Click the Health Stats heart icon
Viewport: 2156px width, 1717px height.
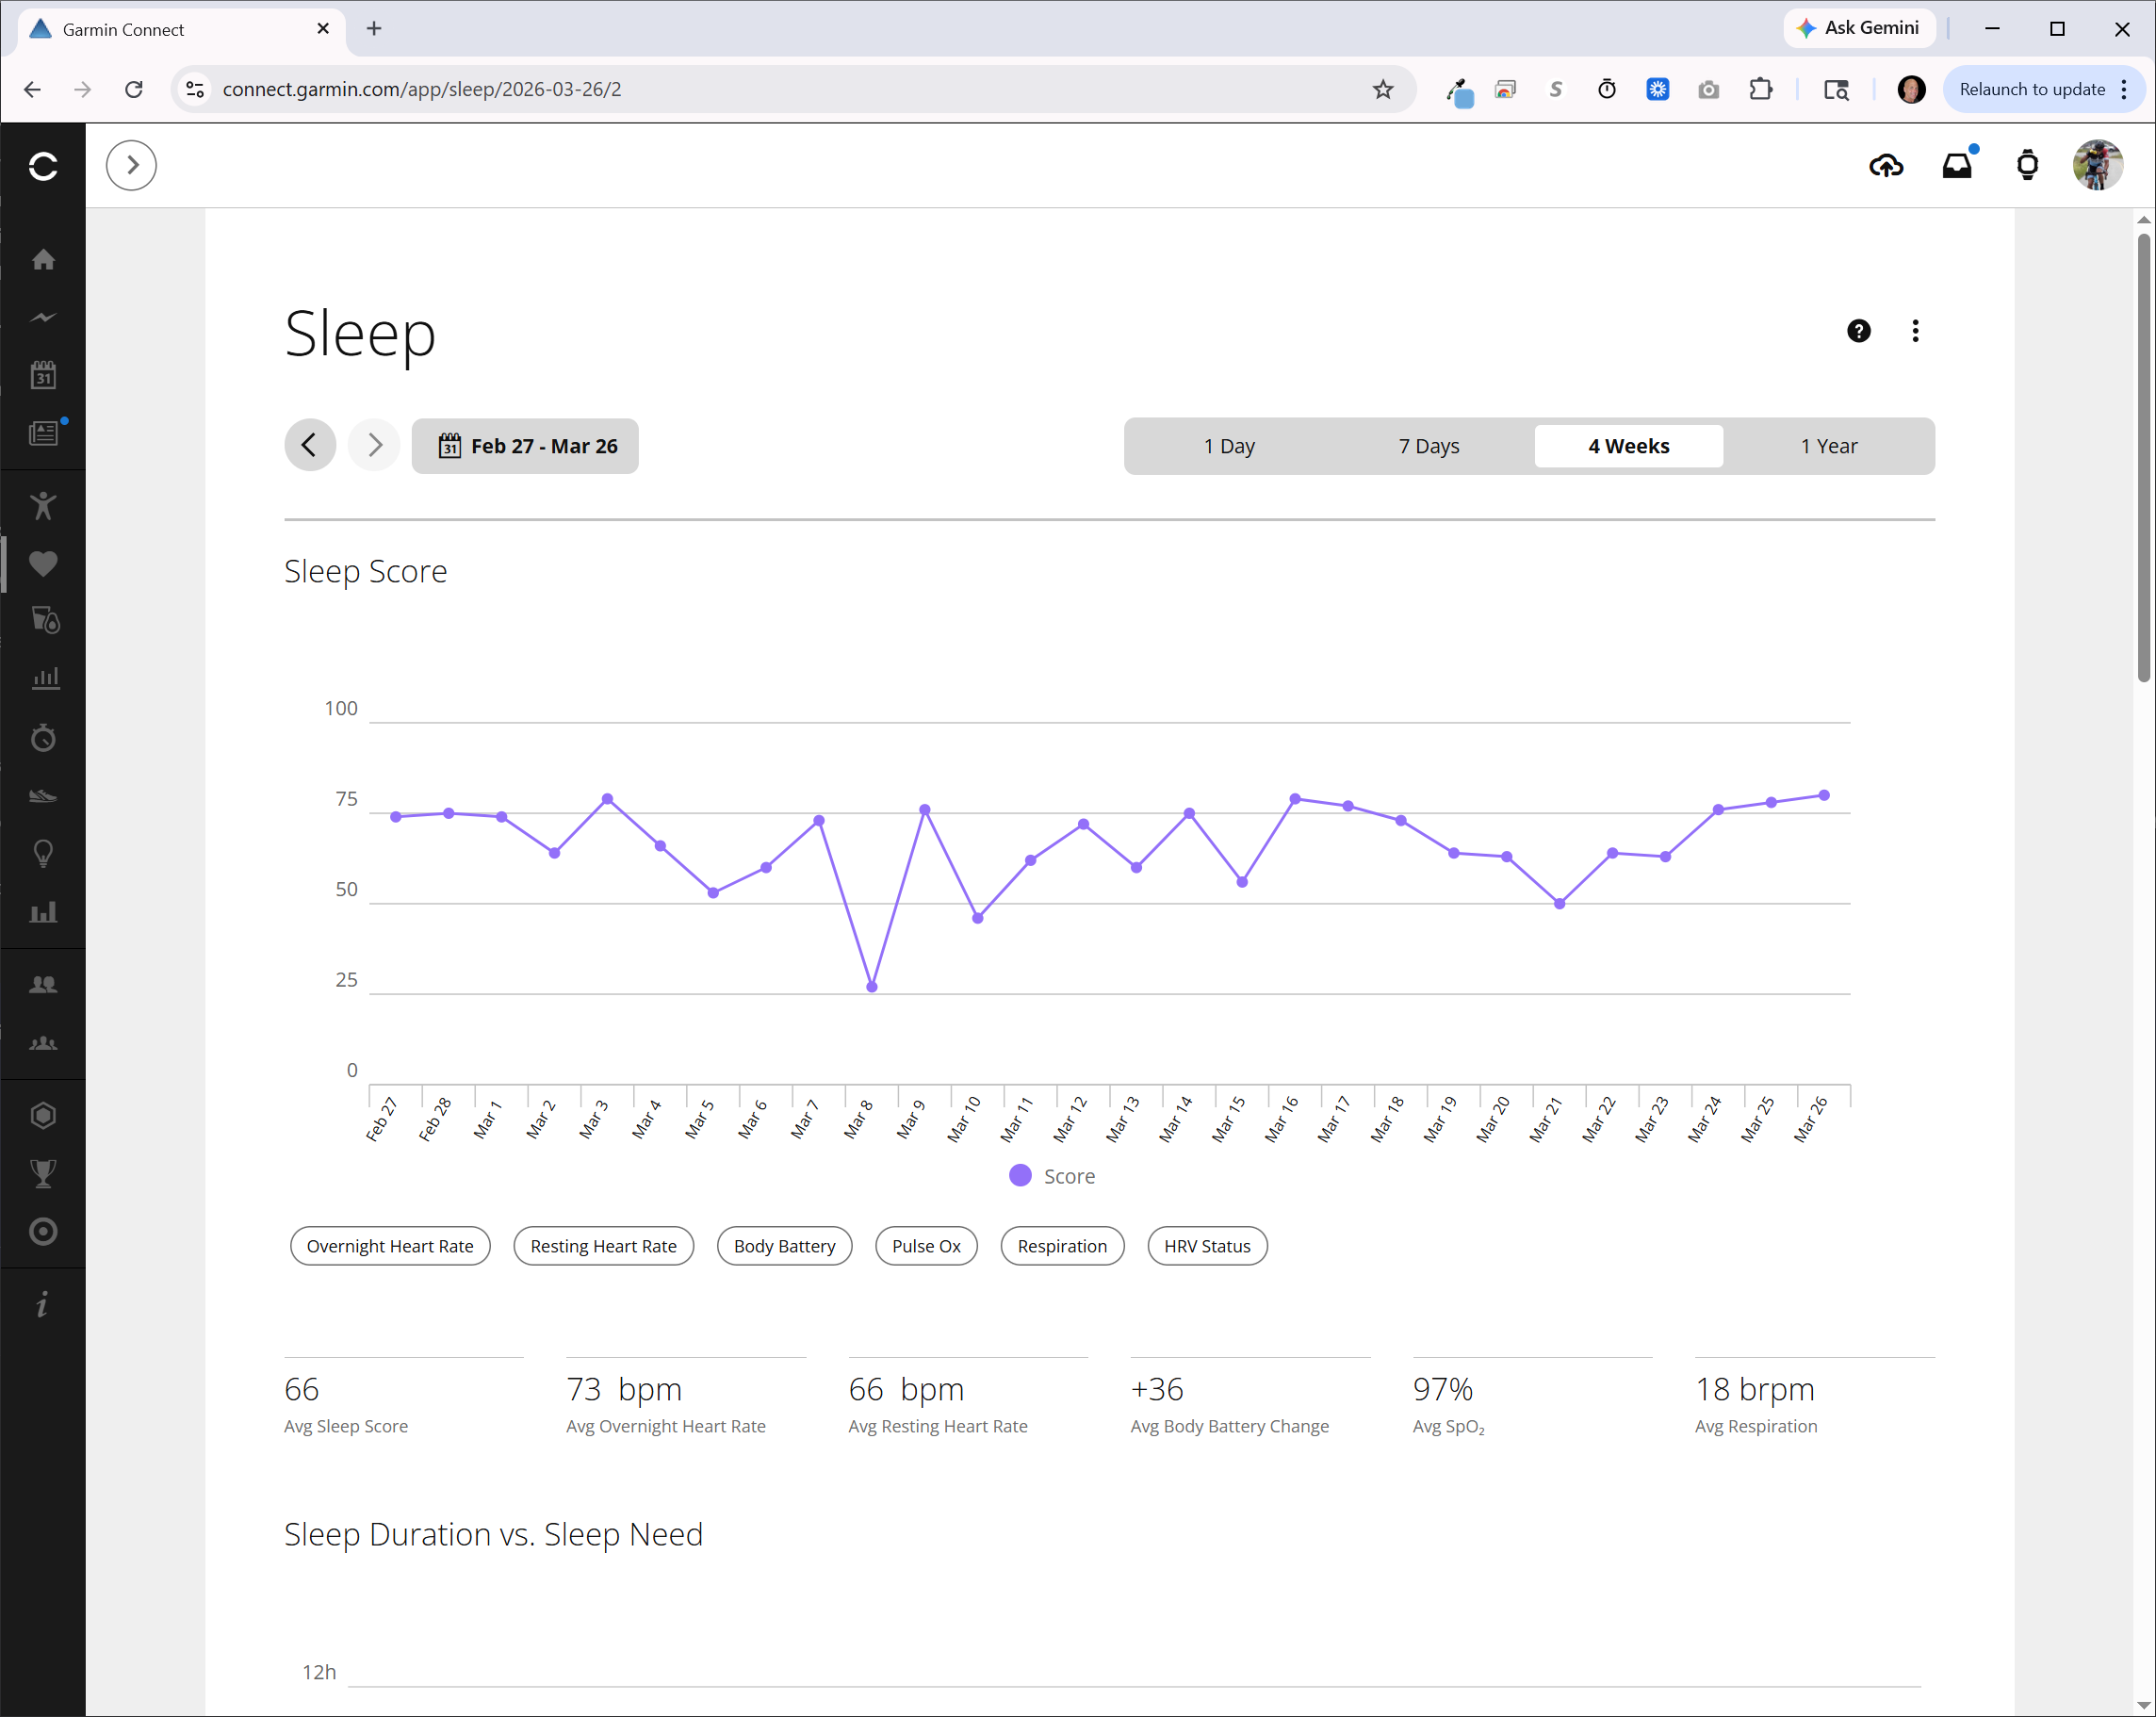(43, 564)
